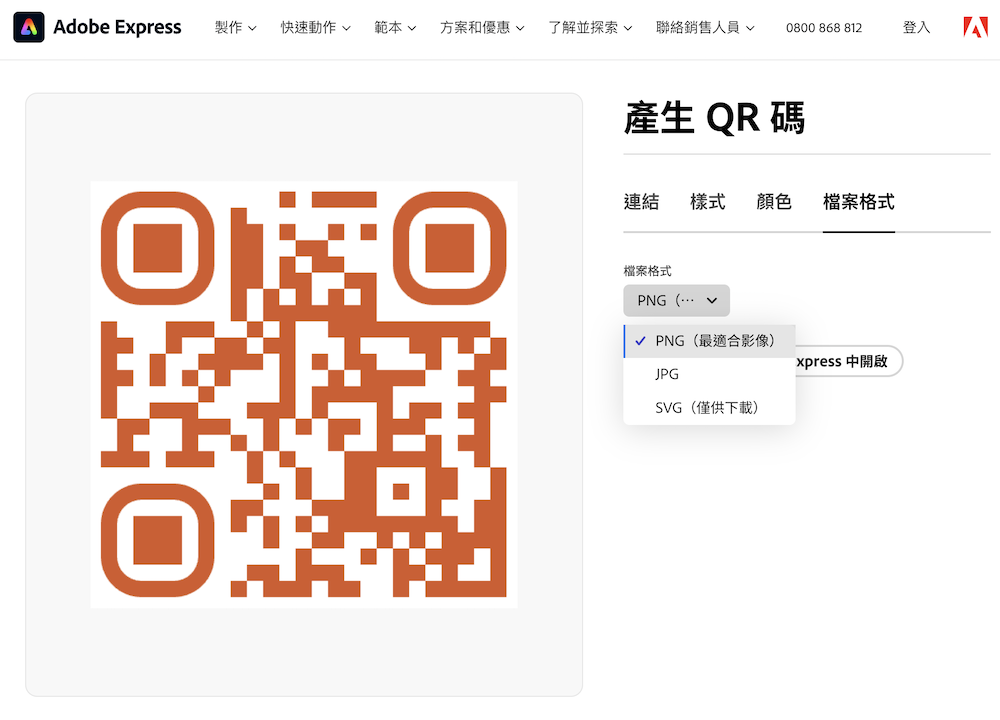Select the 檔案格式 tab
This screenshot has height=720, width=1000.
click(x=858, y=202)
